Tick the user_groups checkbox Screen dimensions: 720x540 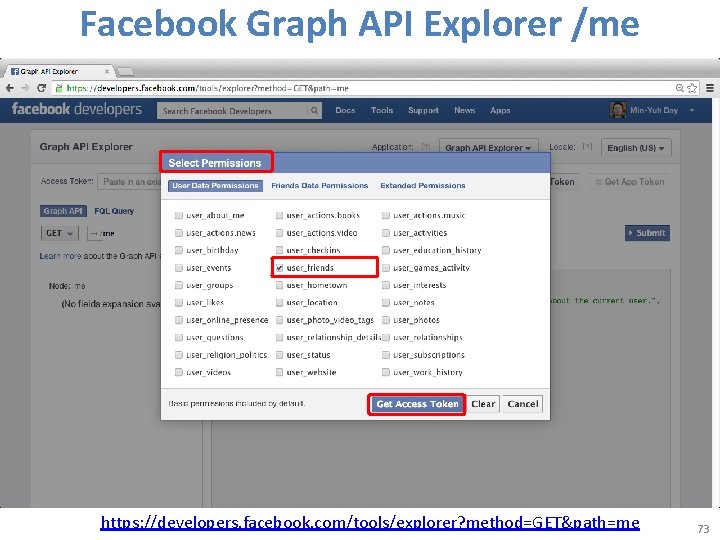click(179, 285)
